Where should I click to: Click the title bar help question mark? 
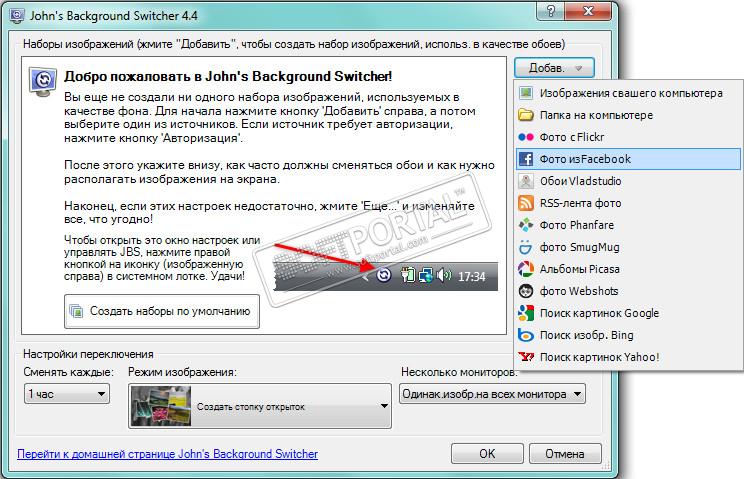(x=550, y=10)
